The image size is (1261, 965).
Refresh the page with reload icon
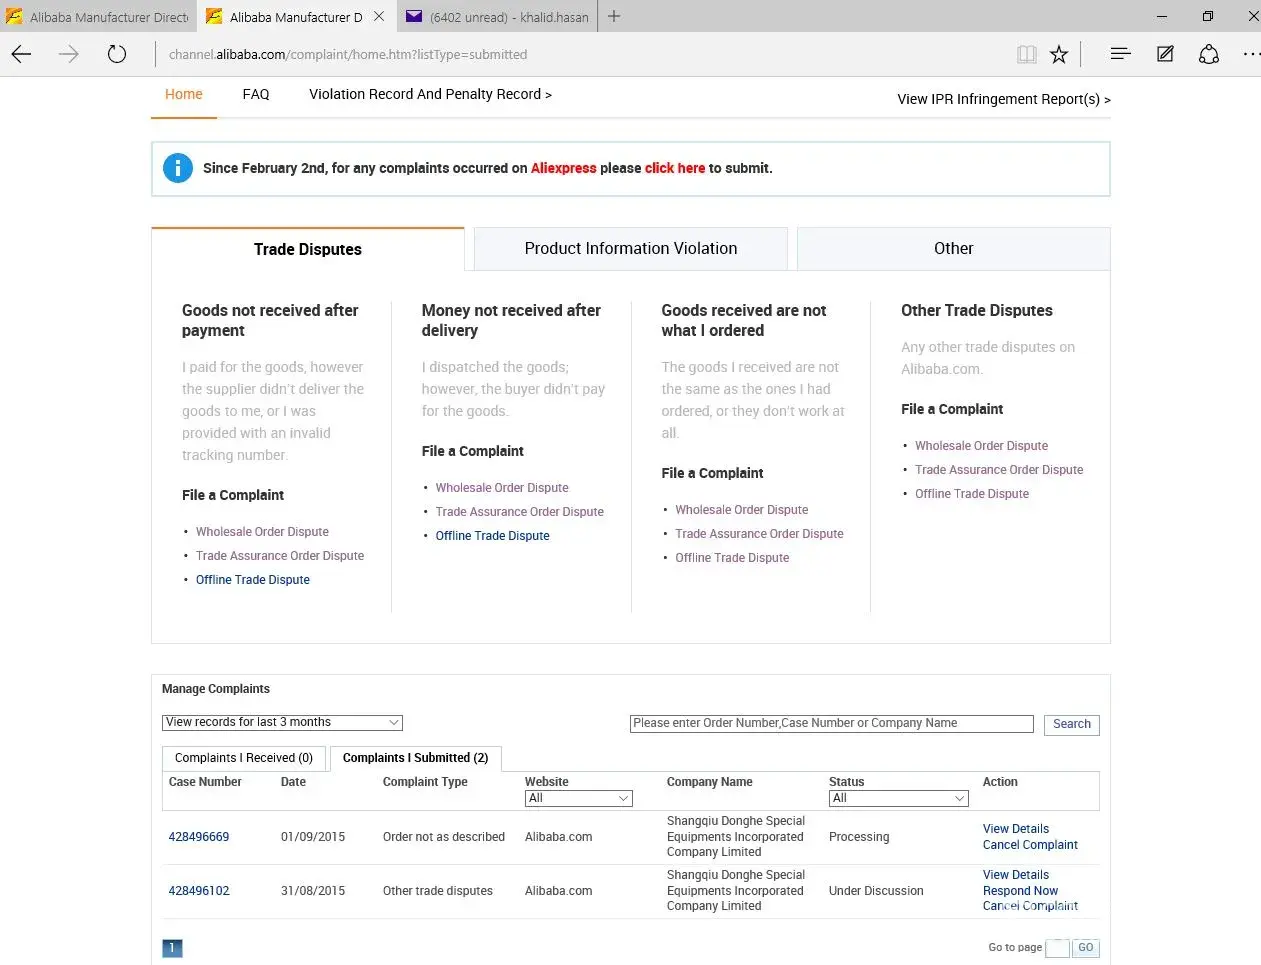coord(117,54)
